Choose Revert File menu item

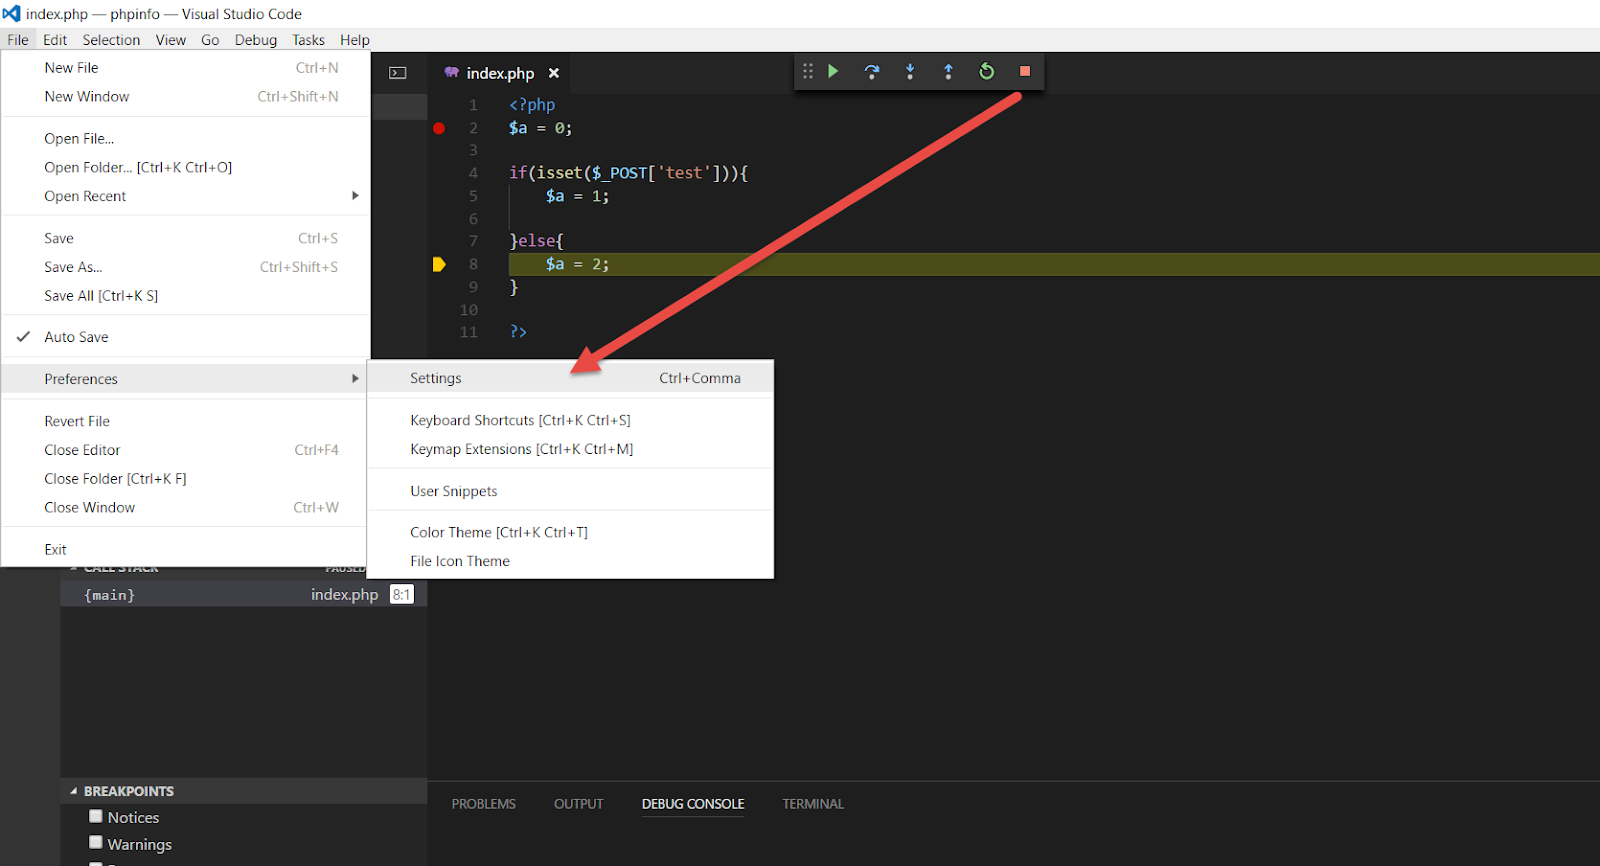coord(186,421)
